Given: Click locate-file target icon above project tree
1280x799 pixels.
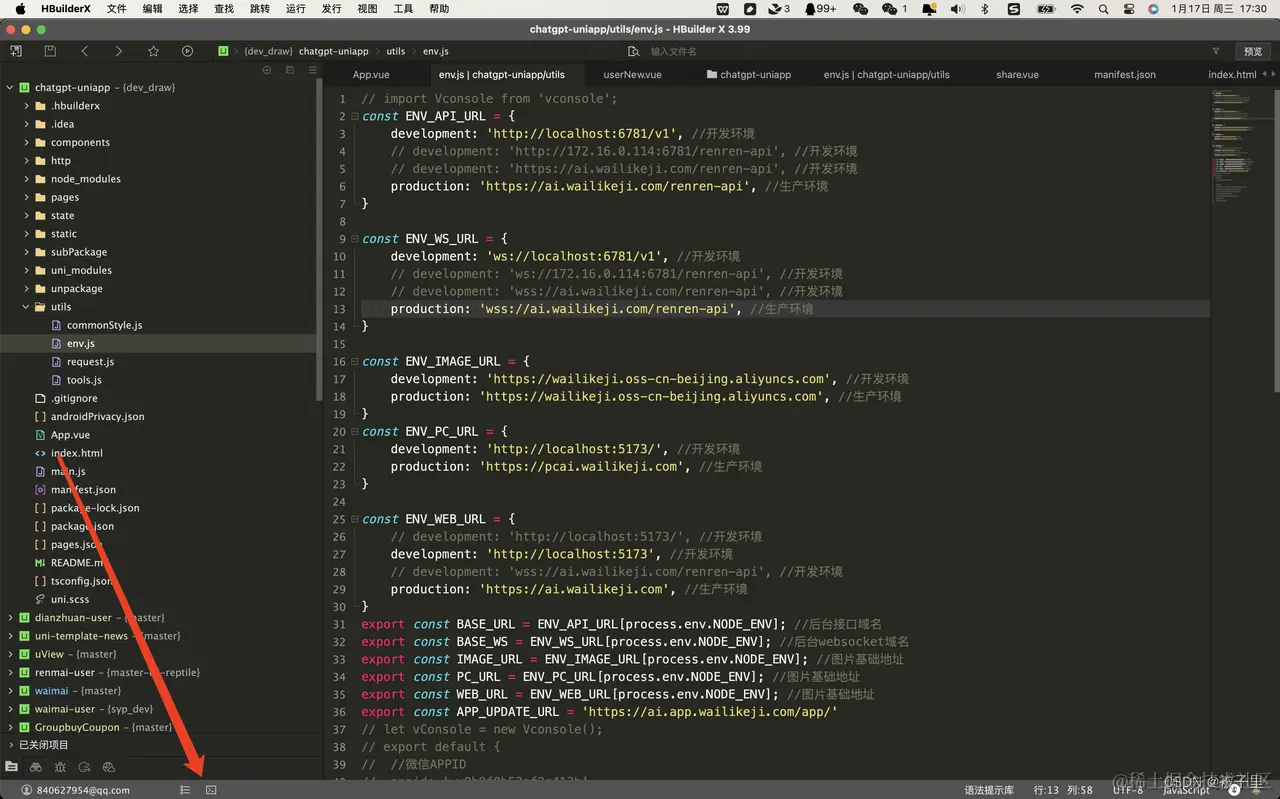Looking at the screenshot, I should 267,70.
